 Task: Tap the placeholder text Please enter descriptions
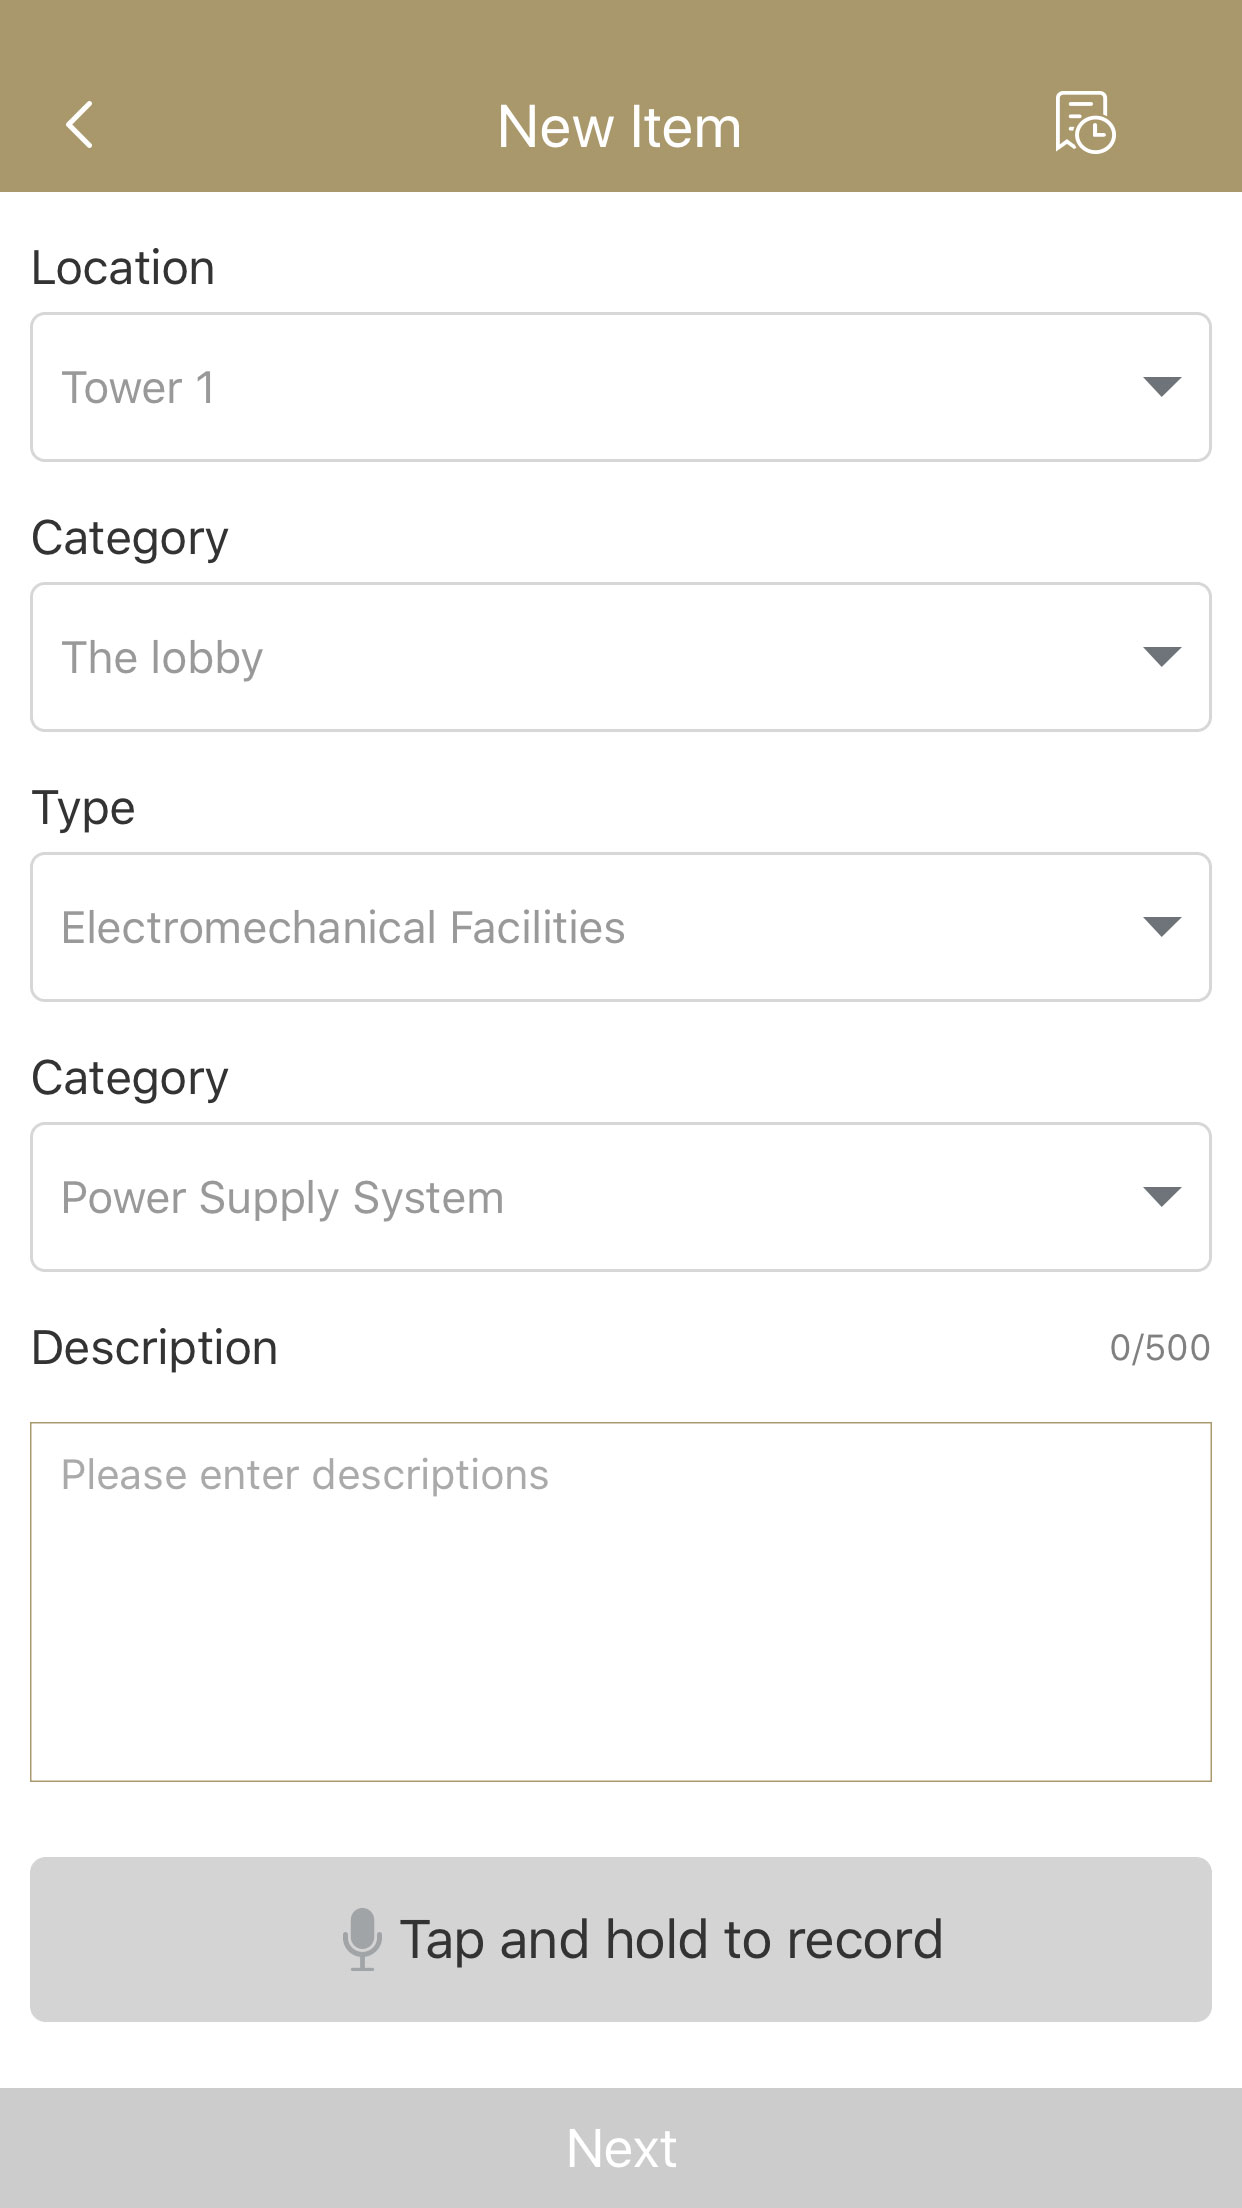click(x=305, y=1476)
